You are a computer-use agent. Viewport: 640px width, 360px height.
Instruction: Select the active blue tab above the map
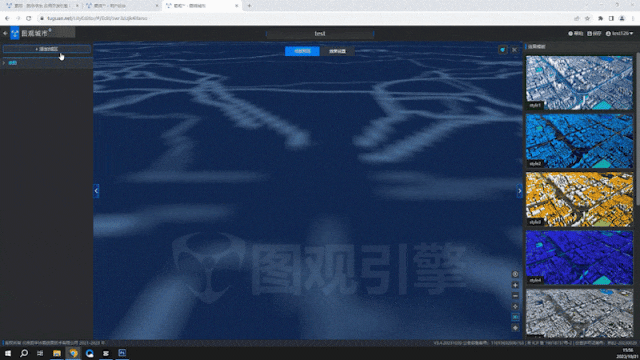point(302,51)
